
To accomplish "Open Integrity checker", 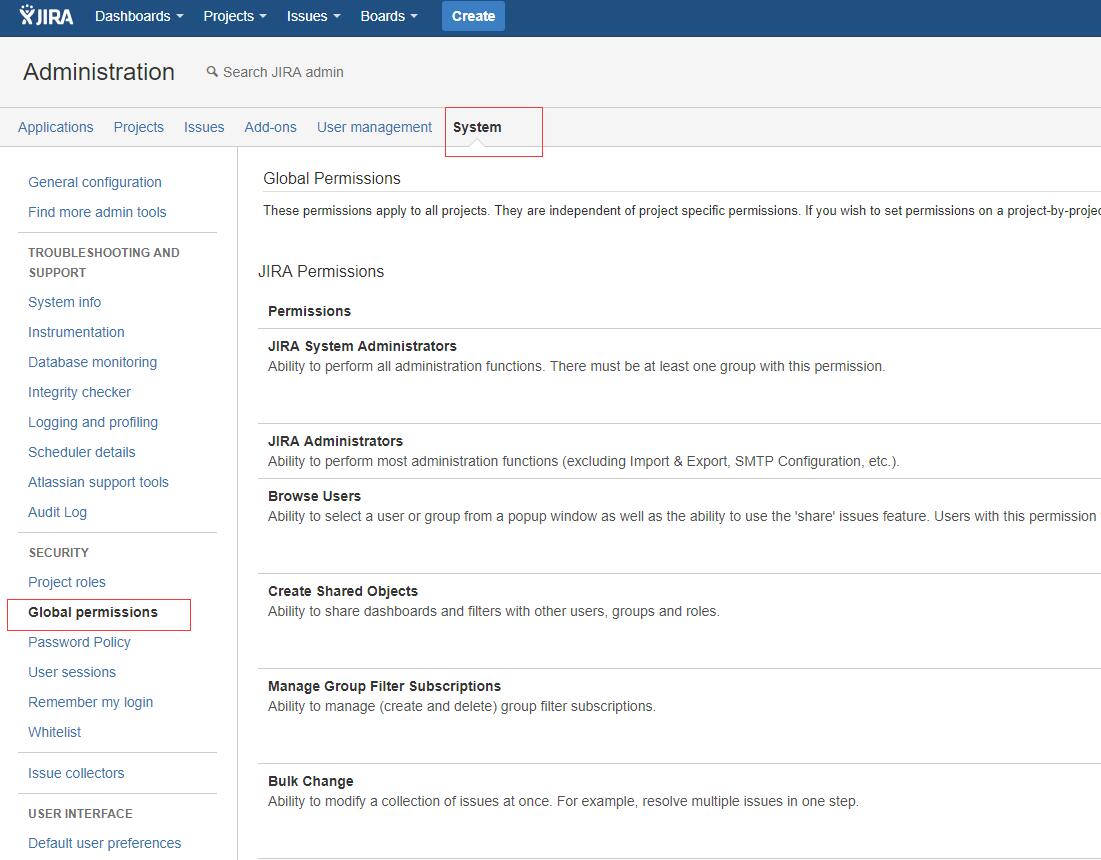I will pos(79,392).
